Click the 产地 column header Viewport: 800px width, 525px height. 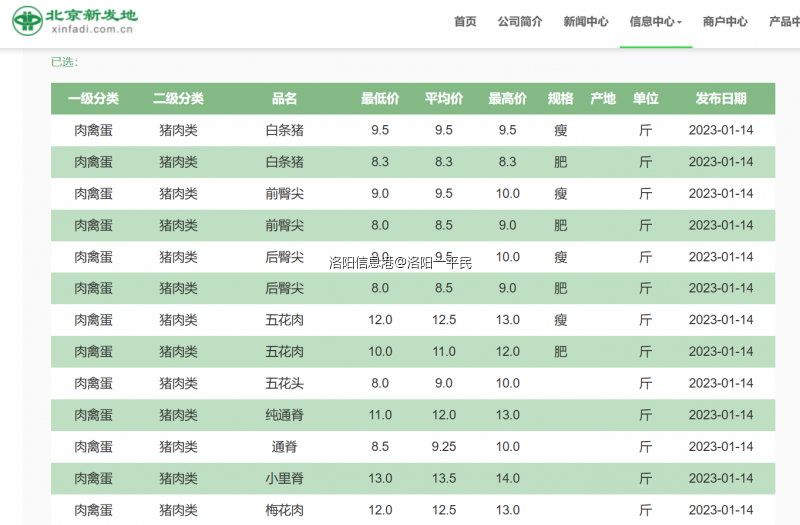pos(603,98)
